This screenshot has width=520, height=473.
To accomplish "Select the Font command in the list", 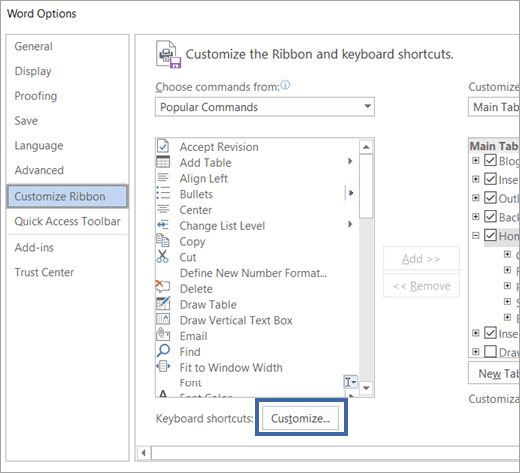I will tap(190, 383).
